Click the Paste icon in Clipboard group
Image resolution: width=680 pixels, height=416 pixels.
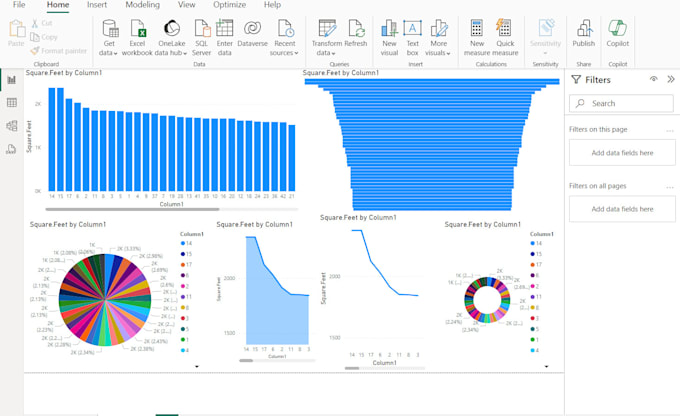coord(16,29)
